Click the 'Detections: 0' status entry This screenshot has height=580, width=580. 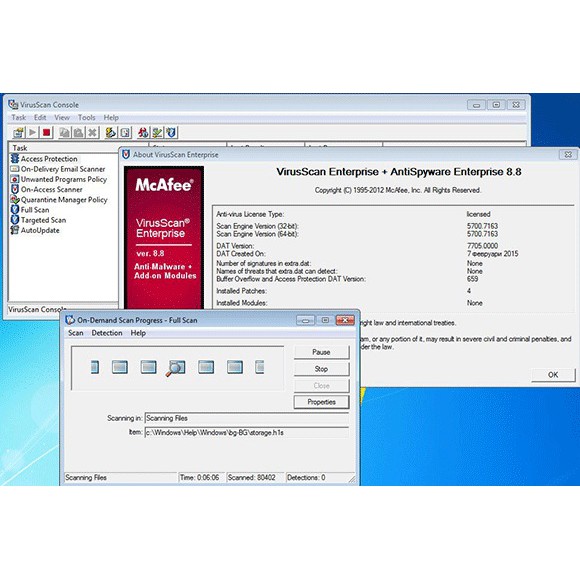pos(306,478)
